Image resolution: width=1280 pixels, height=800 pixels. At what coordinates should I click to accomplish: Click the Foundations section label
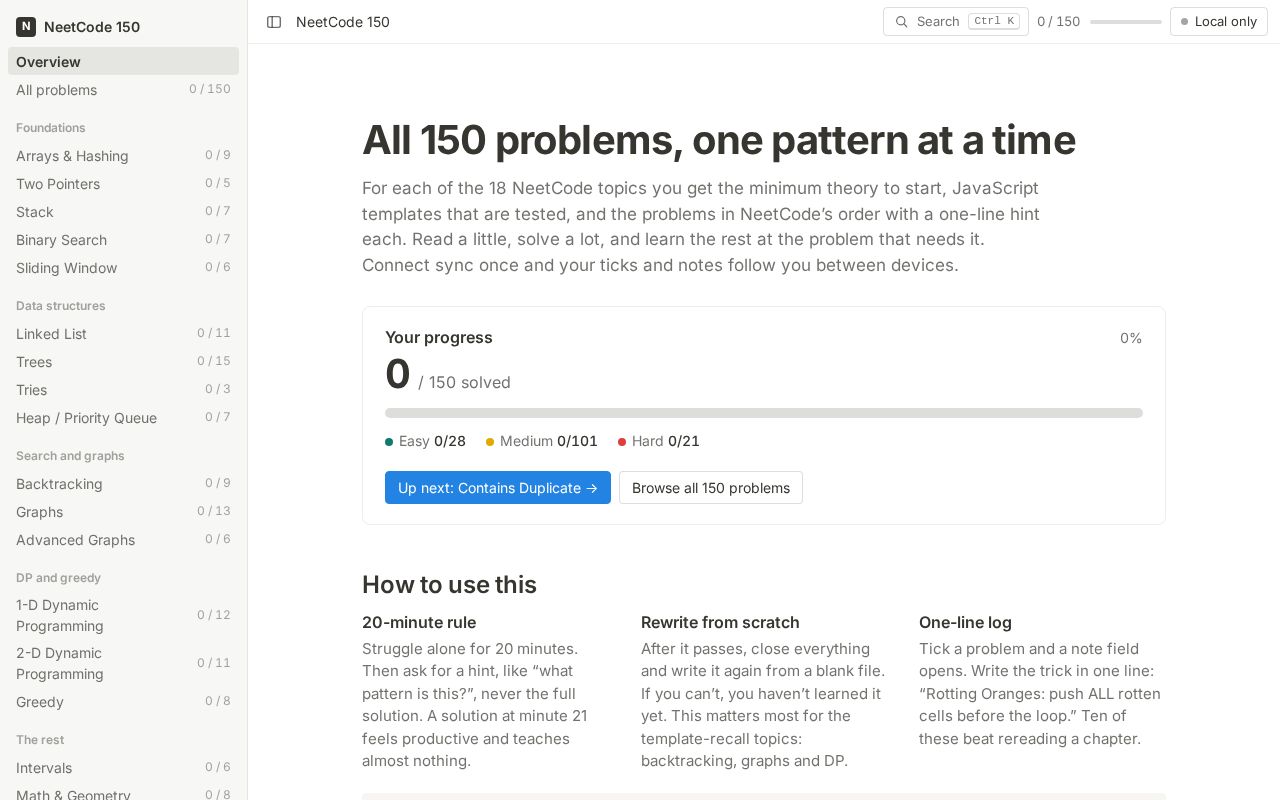pyautogui.click(x=51, y=128)
